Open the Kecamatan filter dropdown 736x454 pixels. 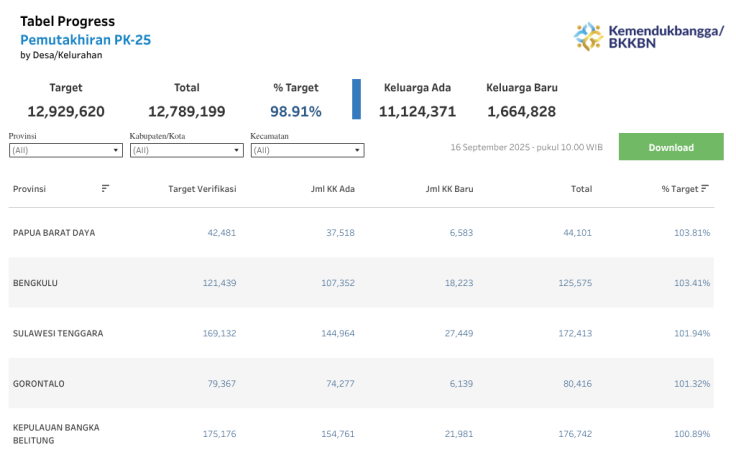307,150
